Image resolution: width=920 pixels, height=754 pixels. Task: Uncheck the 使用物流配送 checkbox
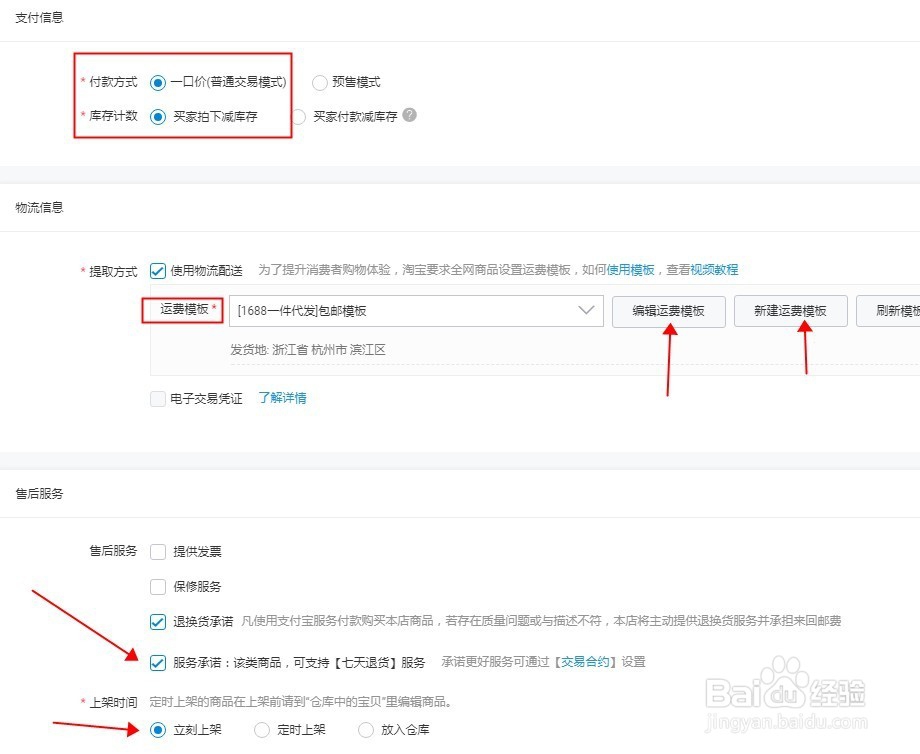click(157, 270)
